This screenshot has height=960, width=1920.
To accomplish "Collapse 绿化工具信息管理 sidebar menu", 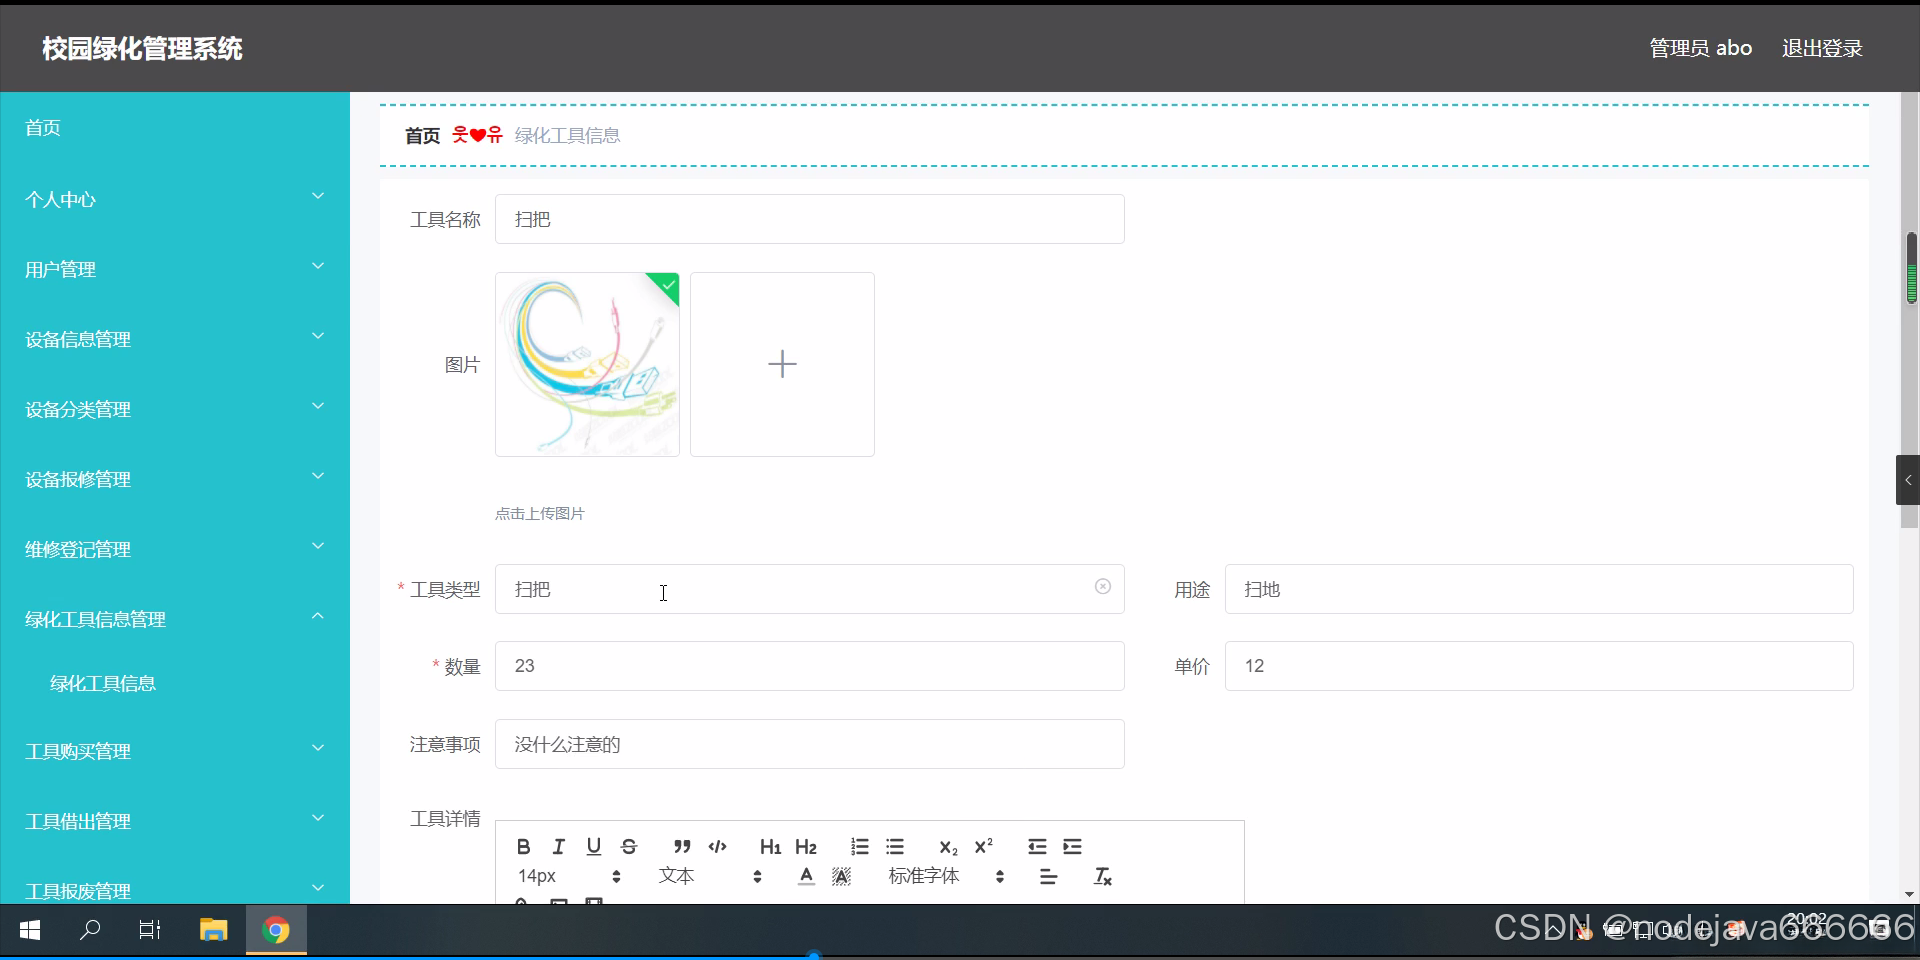I will tap(175, 619).
